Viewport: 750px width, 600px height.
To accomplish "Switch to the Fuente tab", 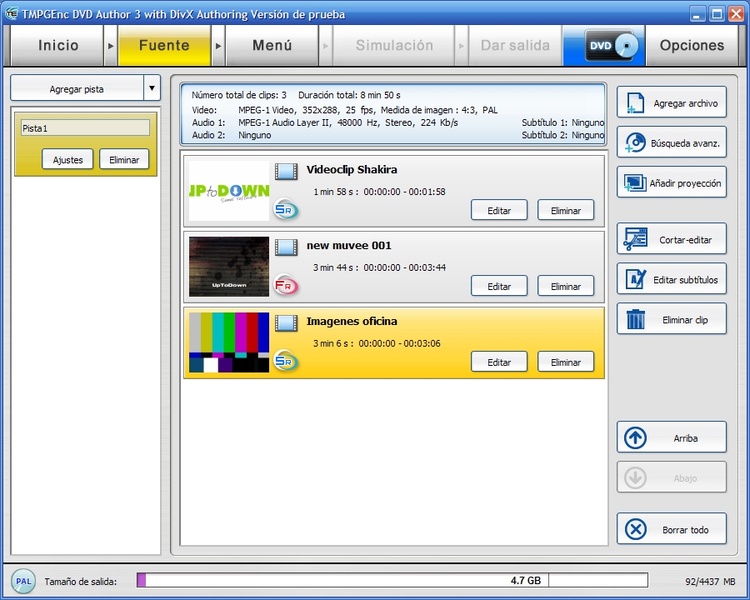I will coord(164,45).
